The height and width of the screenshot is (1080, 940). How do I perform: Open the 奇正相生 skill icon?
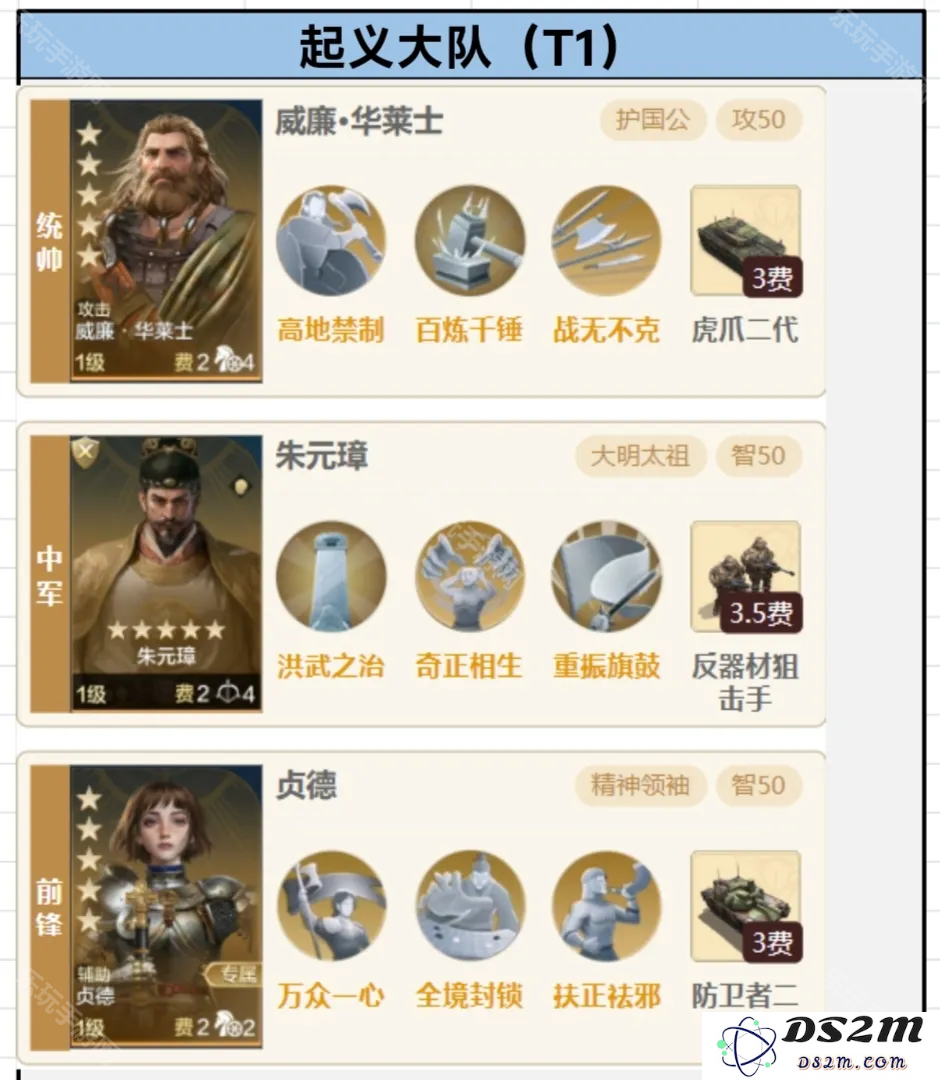coord(470,577)
